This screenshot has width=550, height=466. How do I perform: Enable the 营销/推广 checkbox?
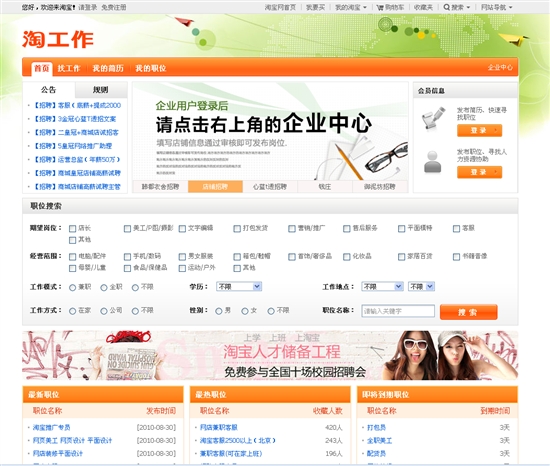[x=292, y=229]
